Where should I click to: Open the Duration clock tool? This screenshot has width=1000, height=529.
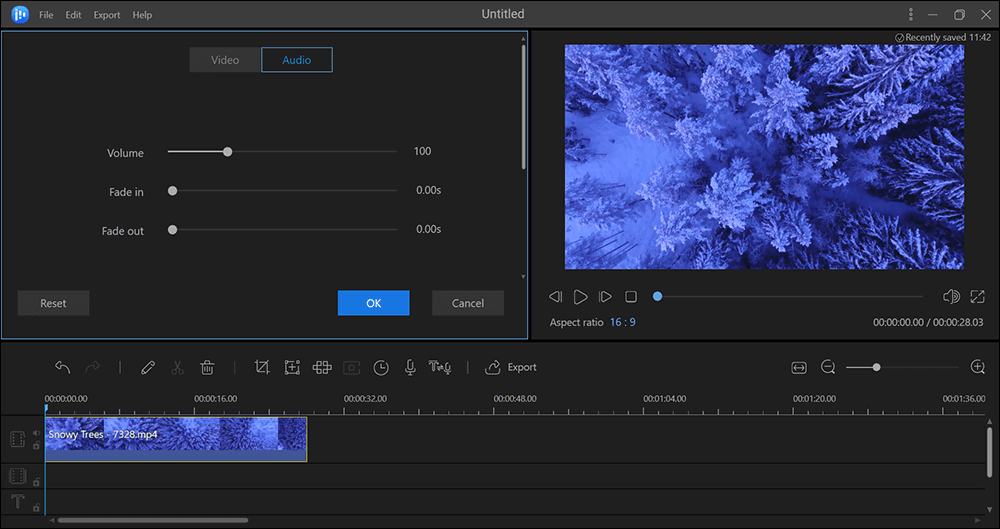(x=381, y=367)
